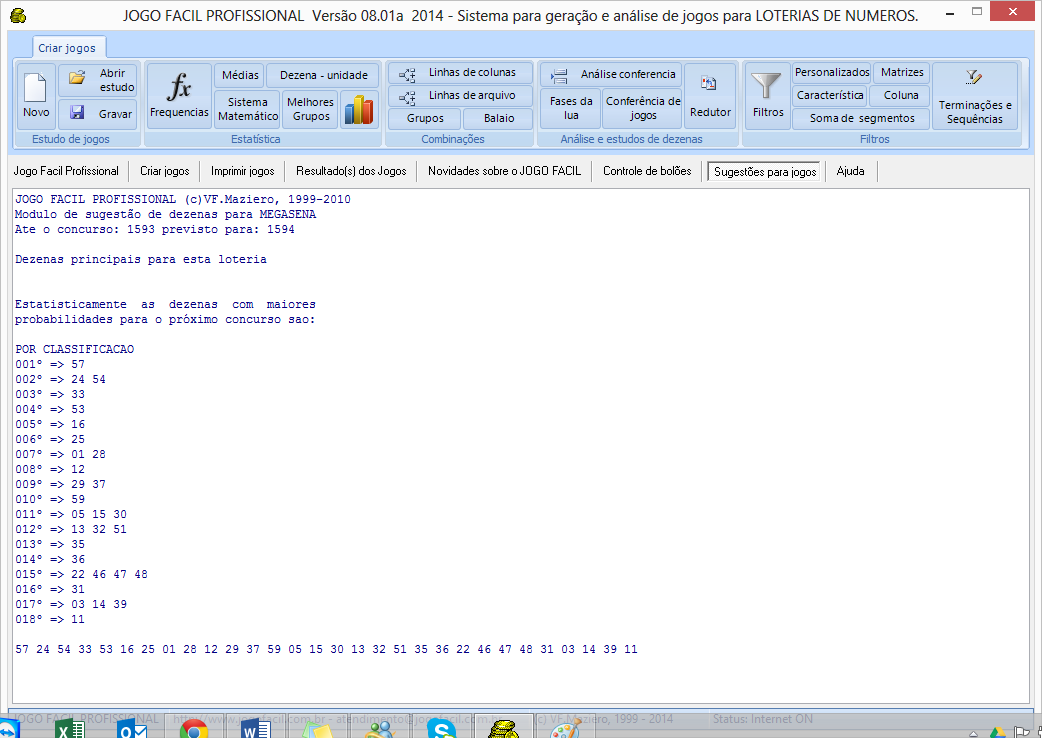Click Linhas de colunas combination button
The image size is (1042, 738).
click(x=460, y=73)
